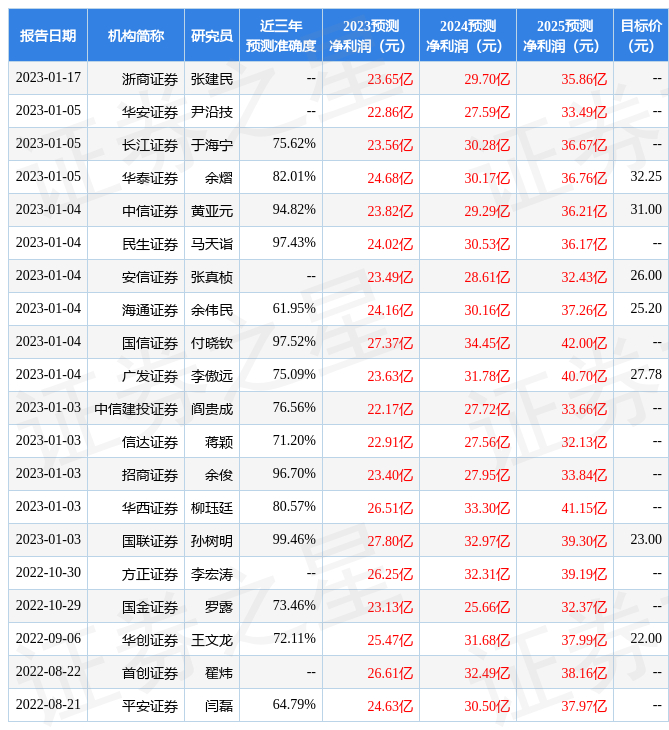669x730 pixels.
Task: Click accuracy value 94.82%
Action: coord(294,210)
